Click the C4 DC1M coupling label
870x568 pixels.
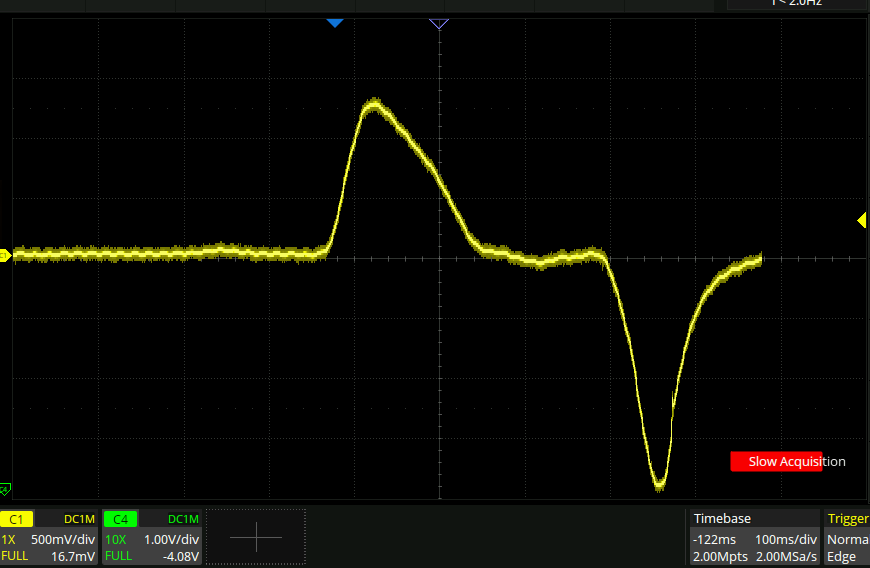184,519
